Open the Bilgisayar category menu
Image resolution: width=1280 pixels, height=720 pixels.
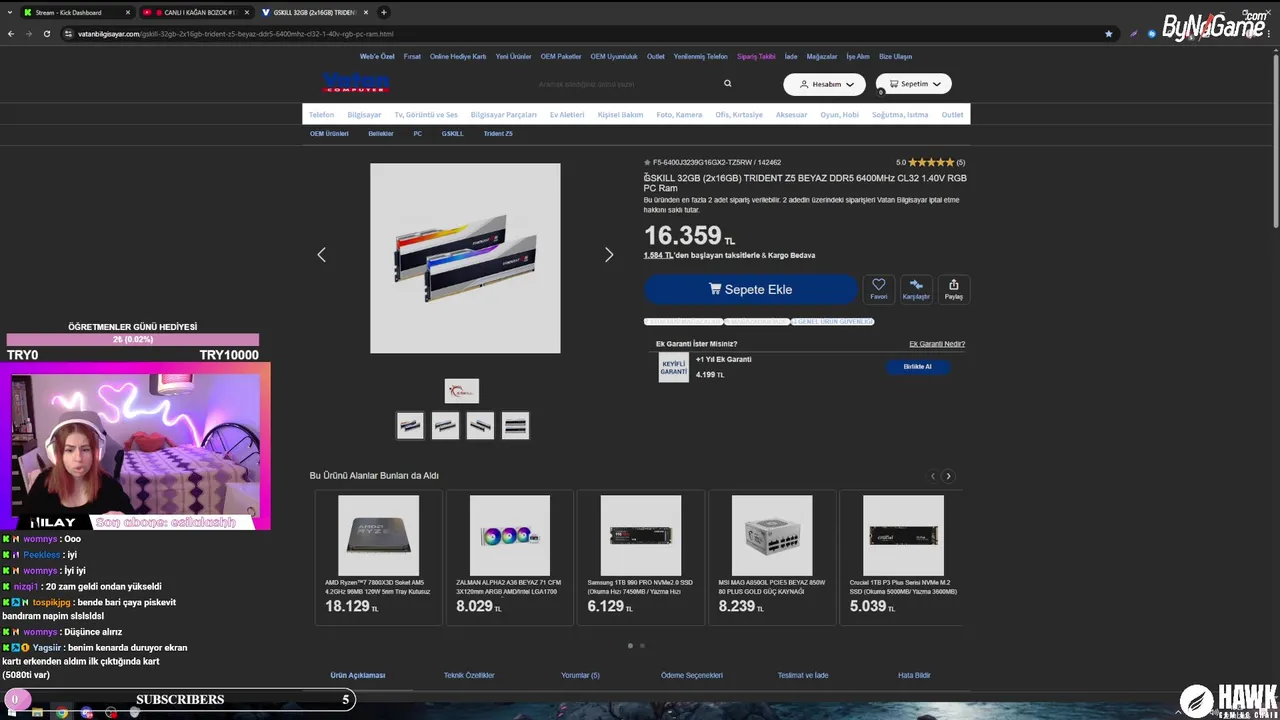point(364,115)
